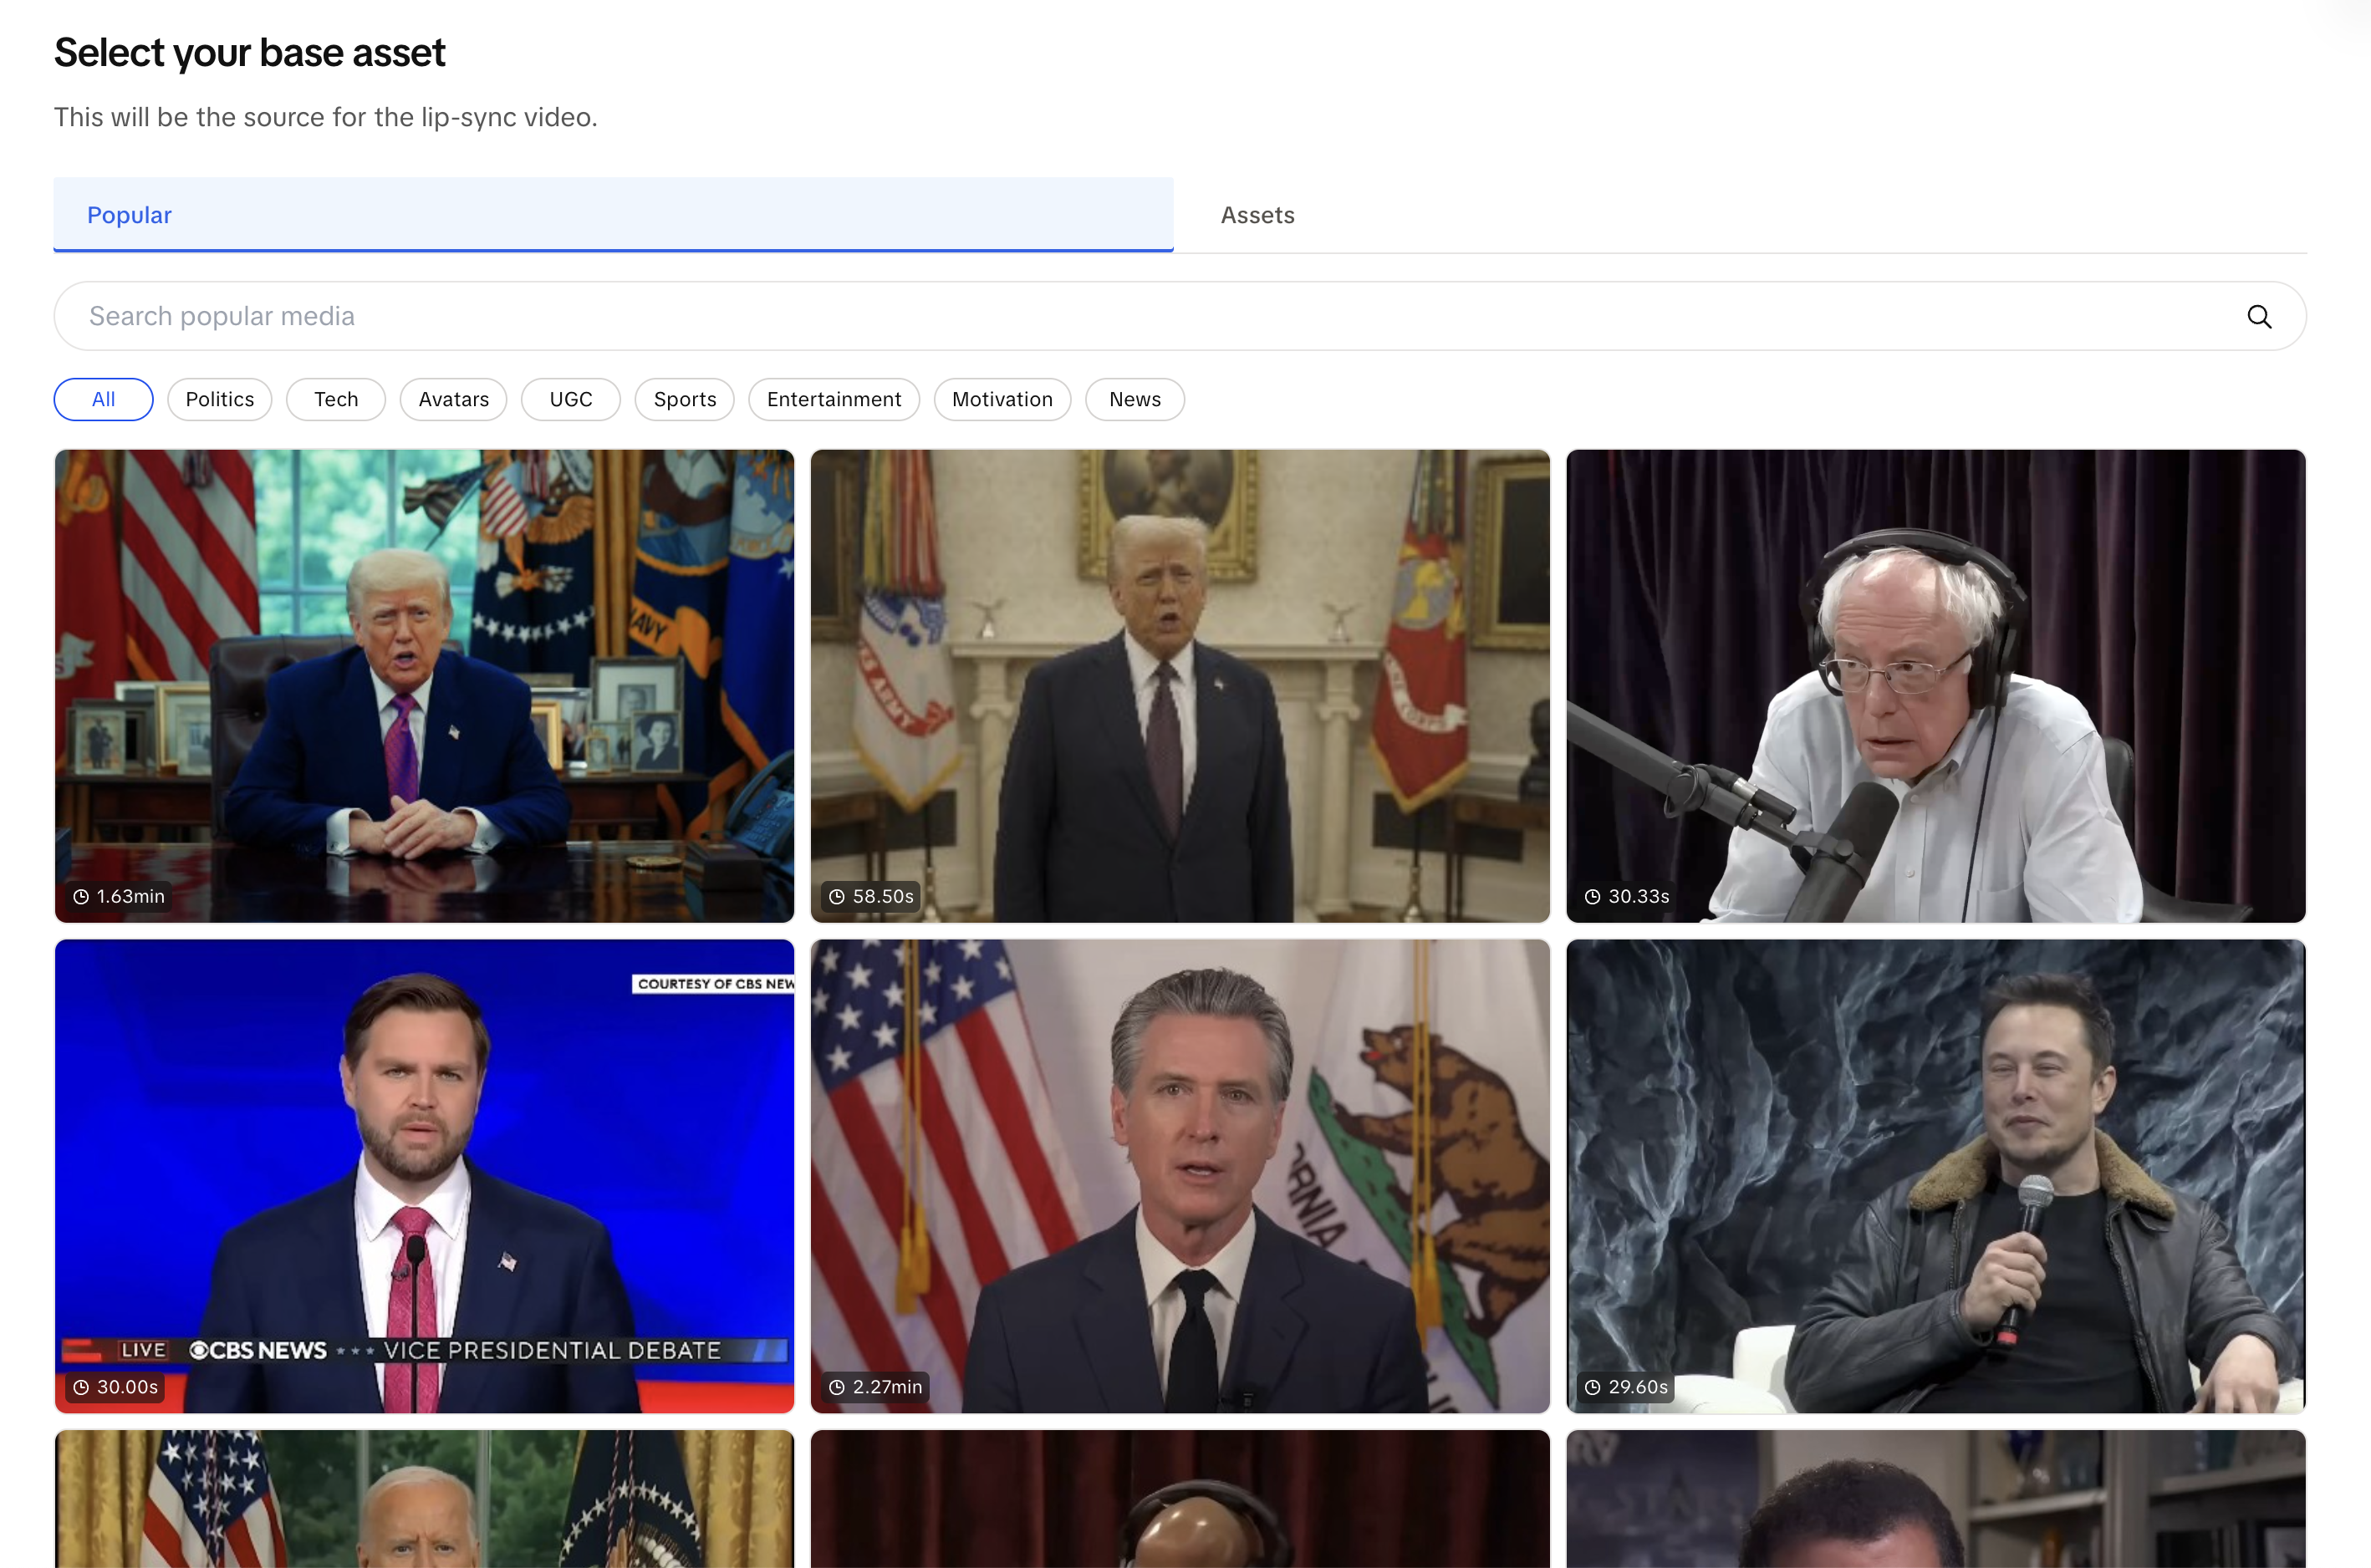Filter media by Entertainment
Image resolution: width=2371 pixels, height=1568 pixels.
pos(834,400)
